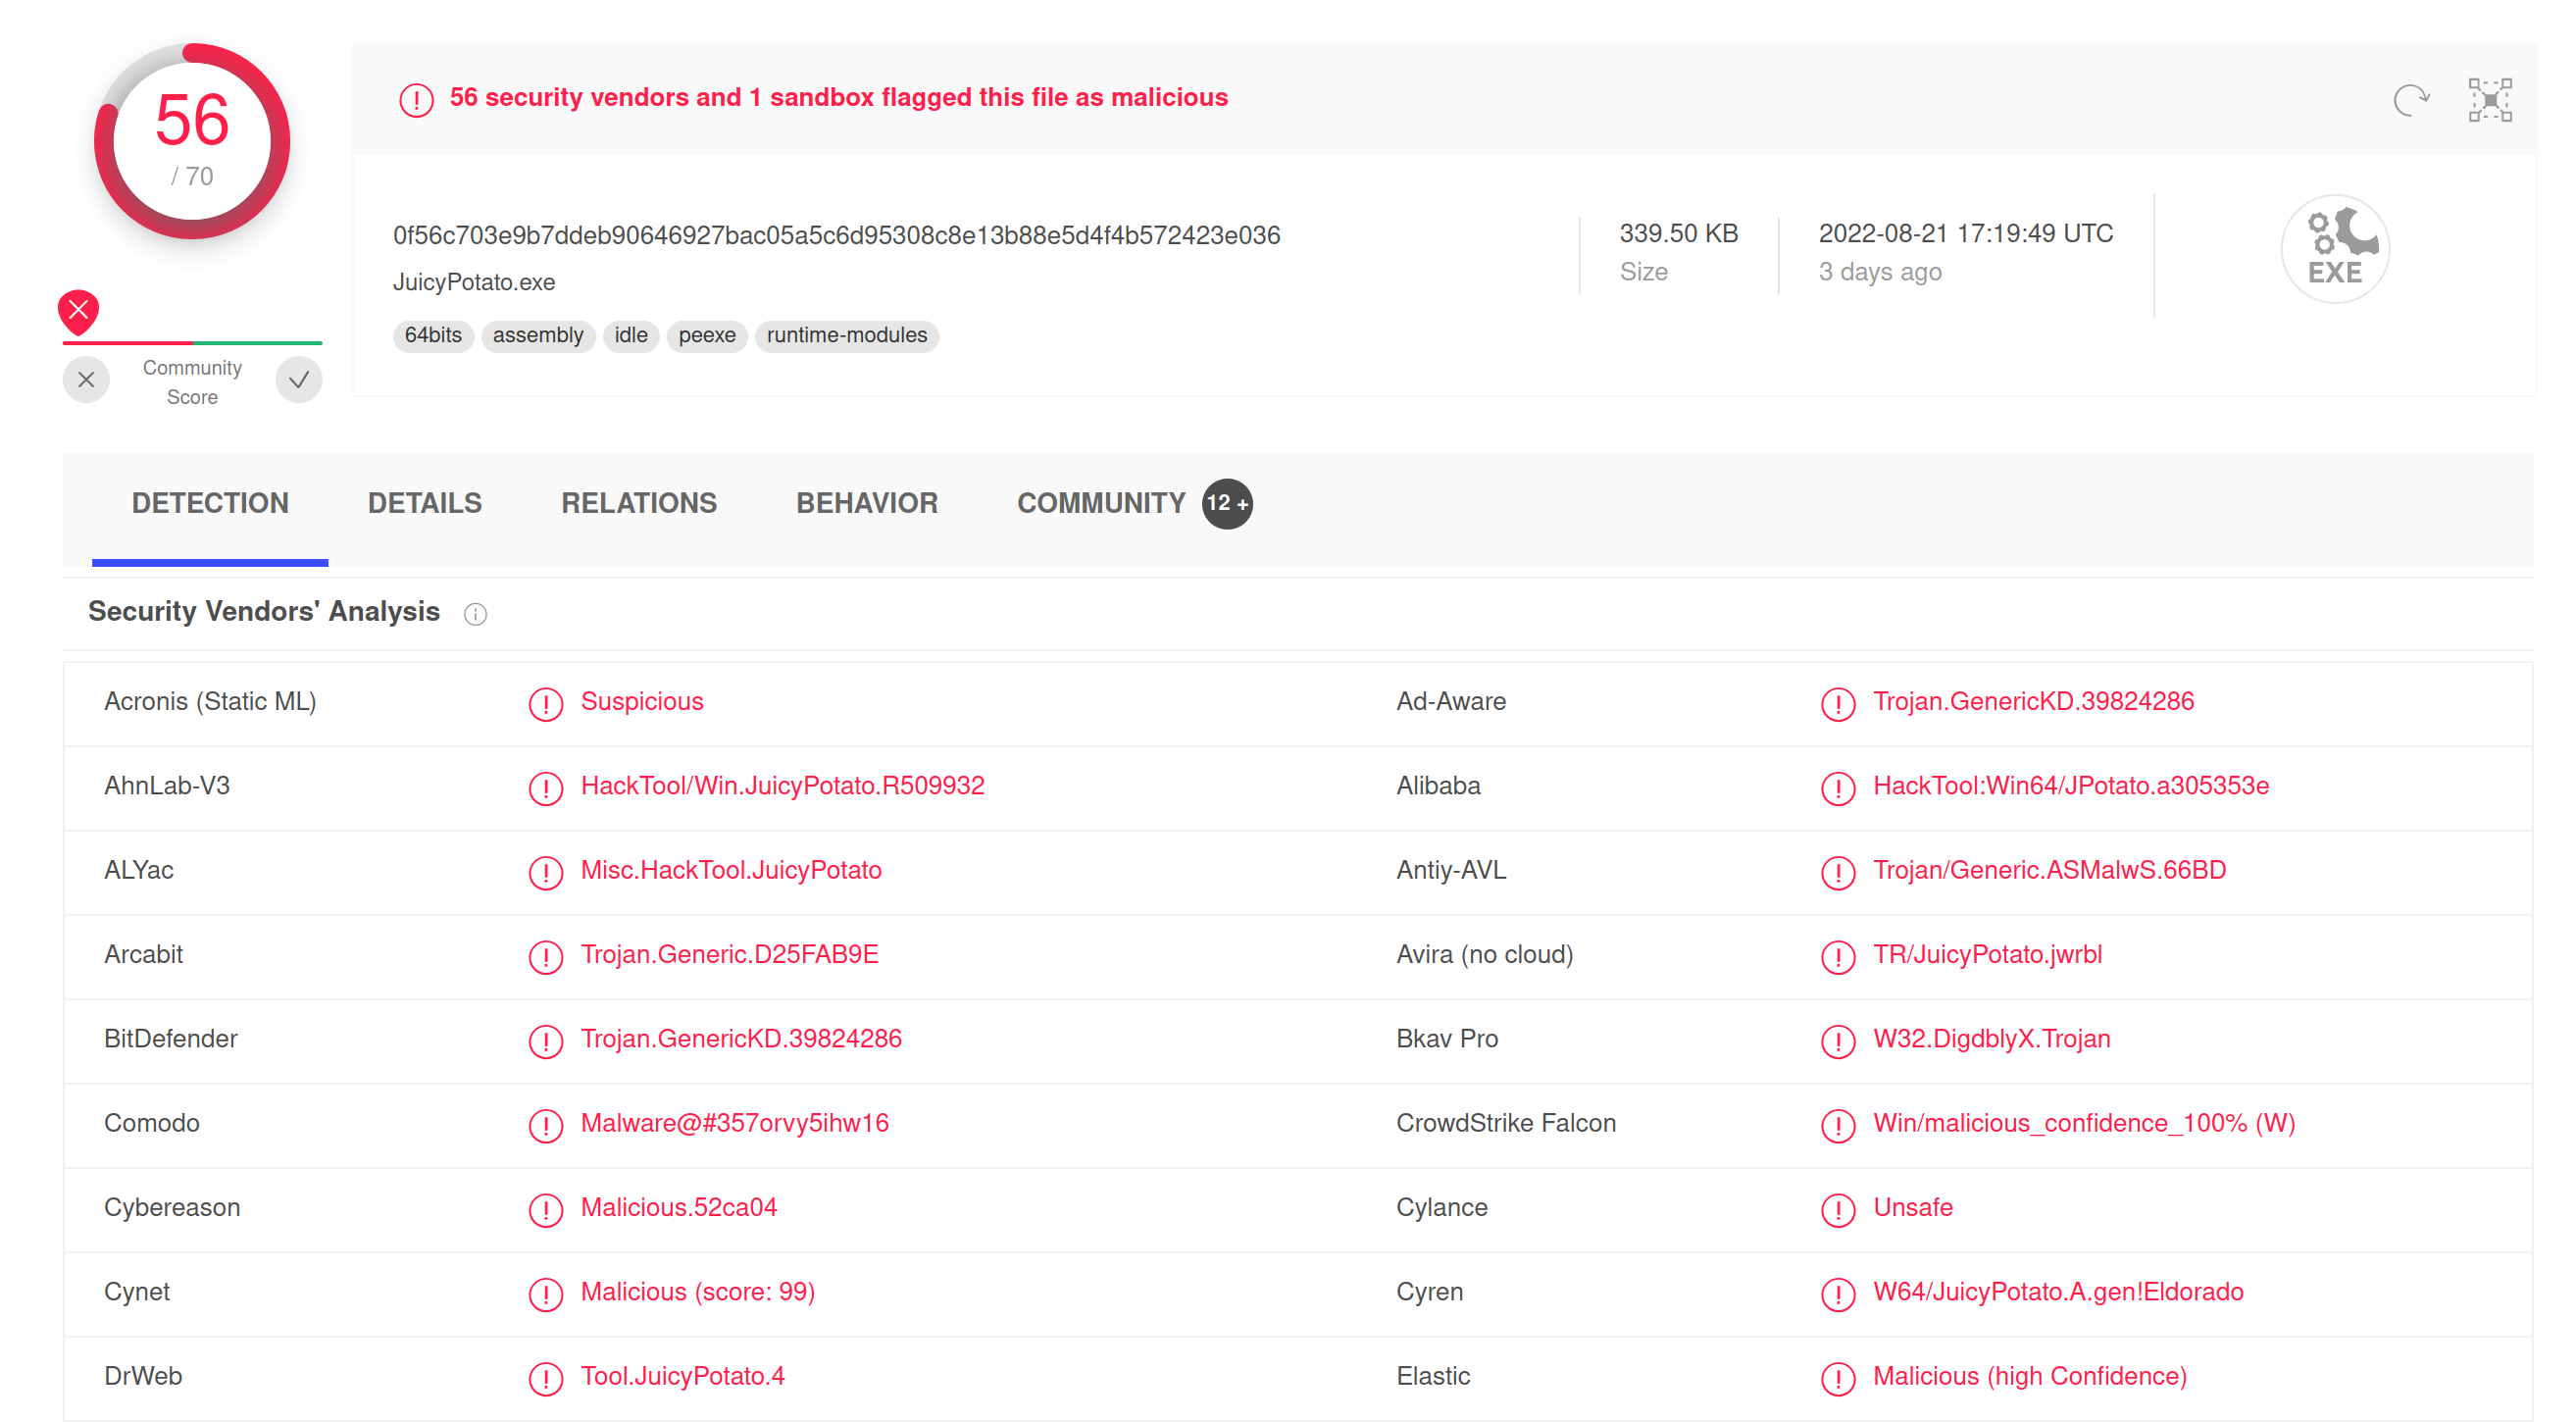This screenshot has height=1422, width=2576.
Task: Click the refresh/rescan icon top right
Action: [x=2411, y=98]
